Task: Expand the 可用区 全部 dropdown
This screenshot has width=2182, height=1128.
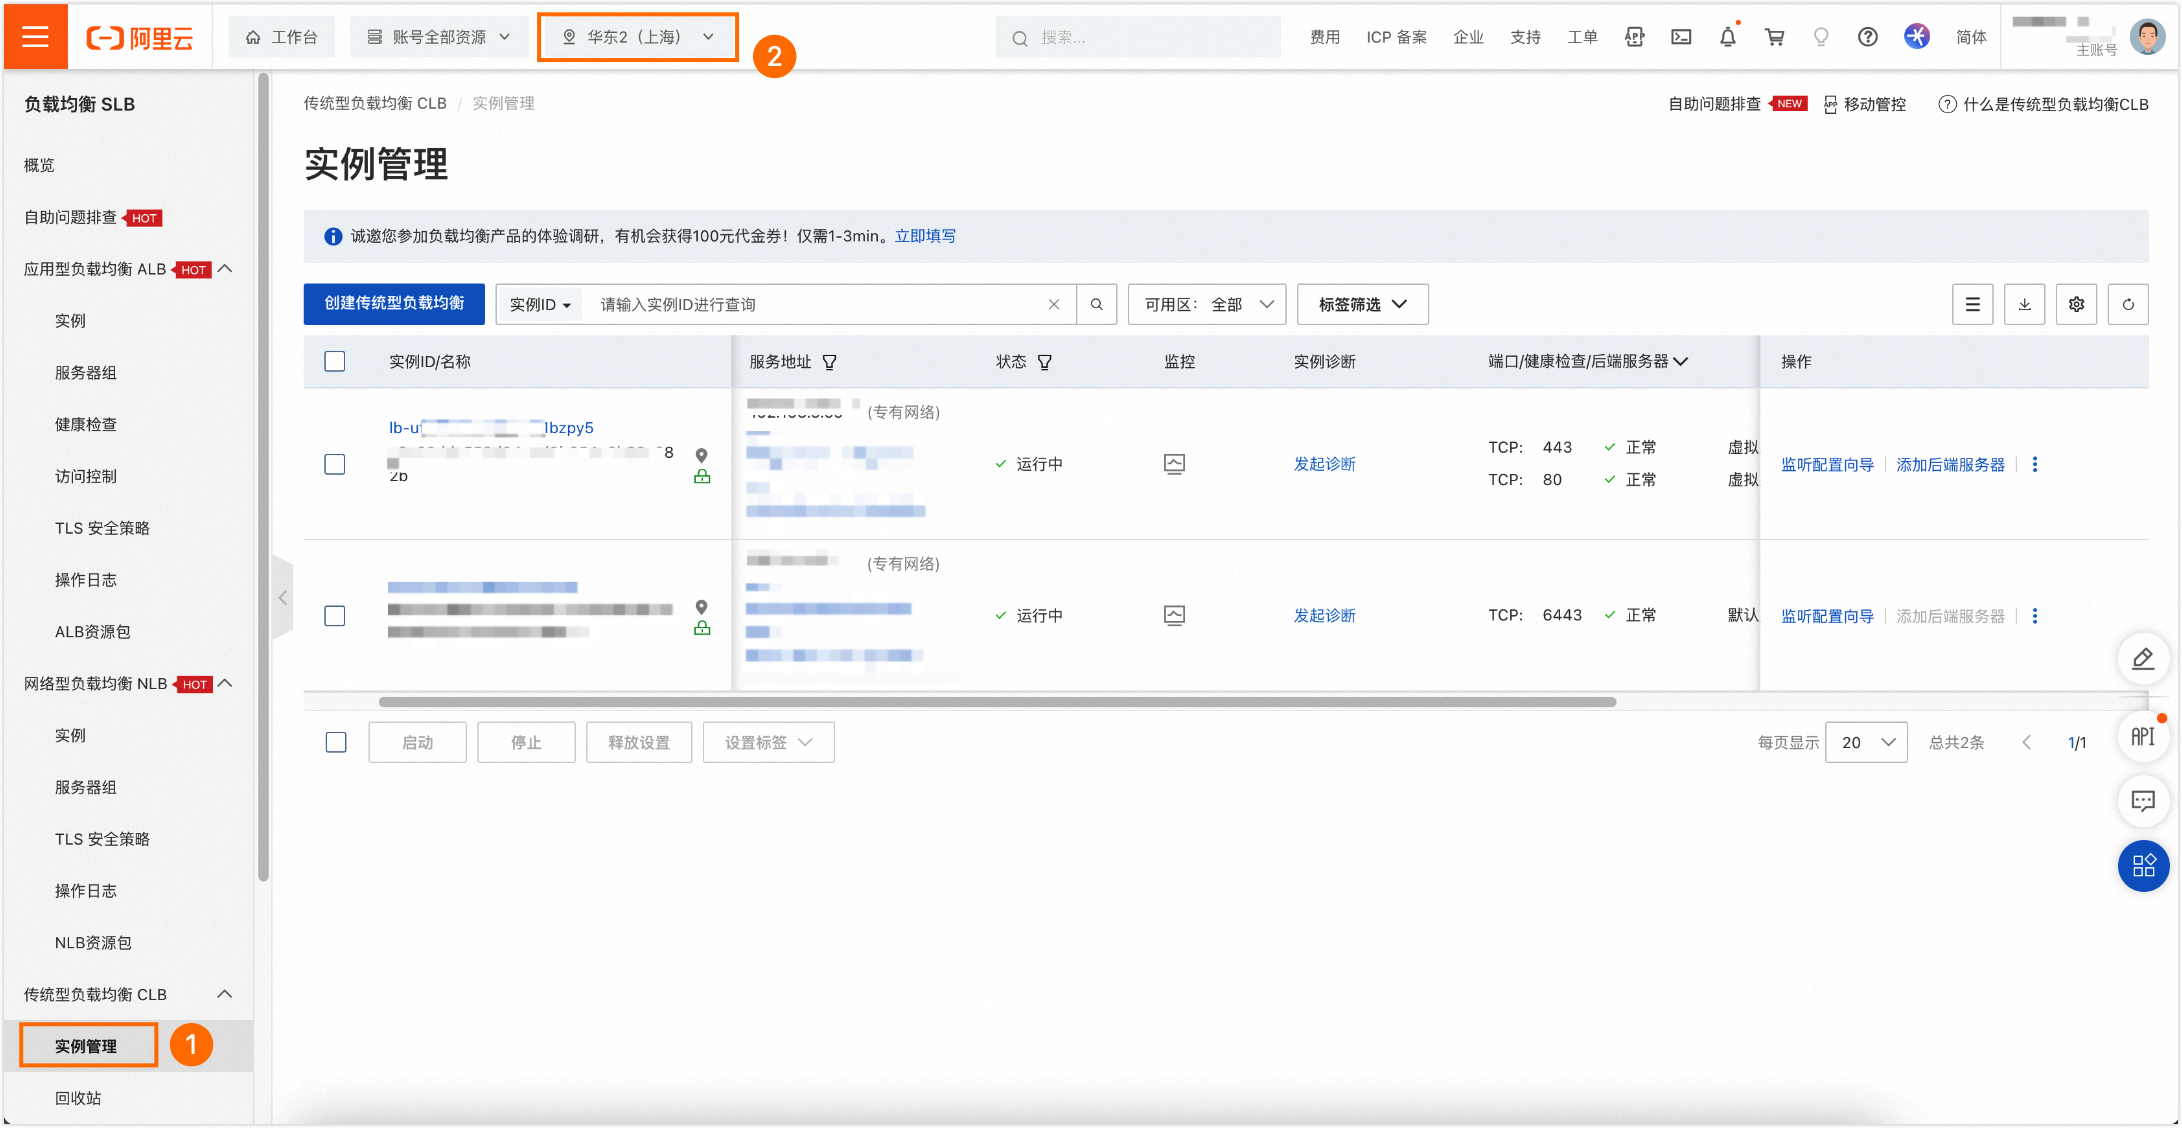Action: pos(1207,304)
